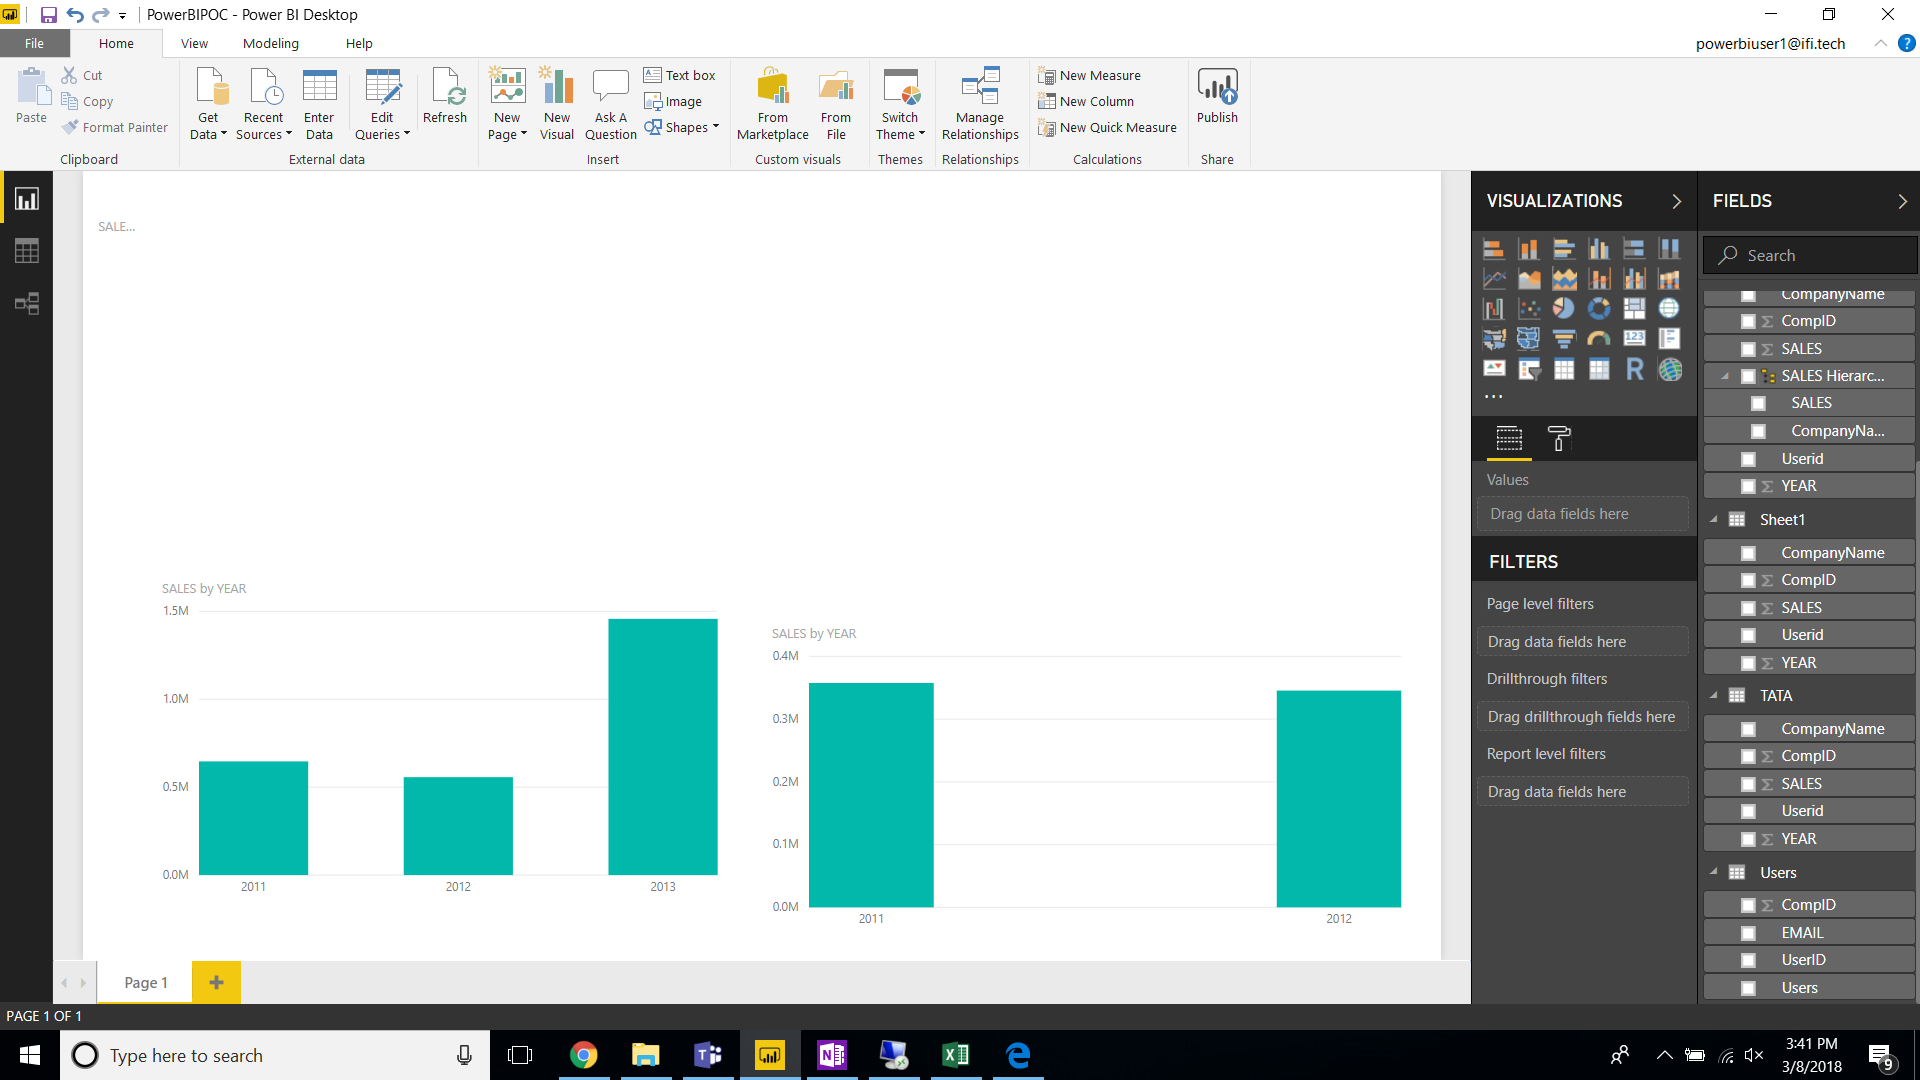Switch to Report view in left sidebar

coord(27,199)
